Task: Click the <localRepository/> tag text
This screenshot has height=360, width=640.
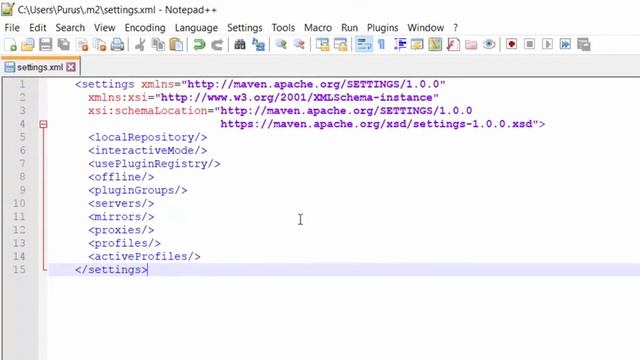Action: click(147, 137)
